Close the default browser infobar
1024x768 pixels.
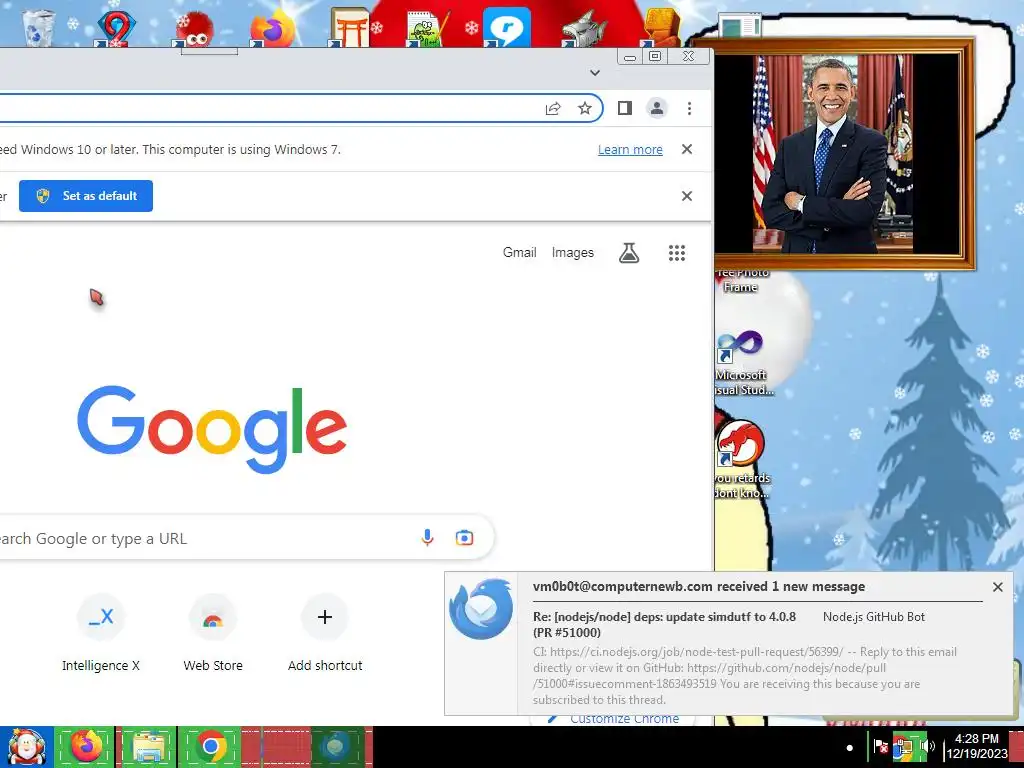pos(687,196)
